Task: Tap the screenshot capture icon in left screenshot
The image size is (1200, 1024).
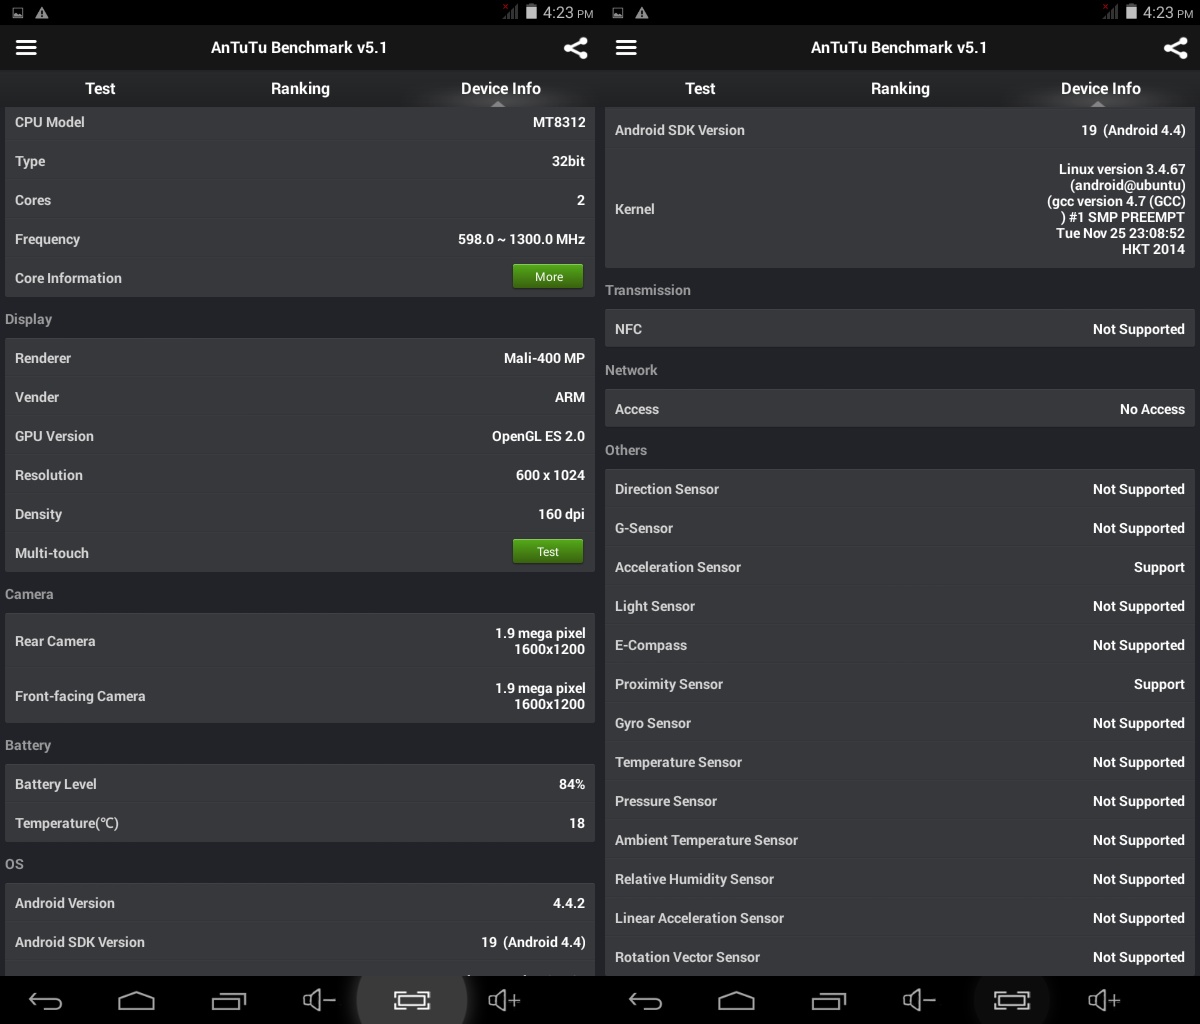Action: [x=411, y=1000]
